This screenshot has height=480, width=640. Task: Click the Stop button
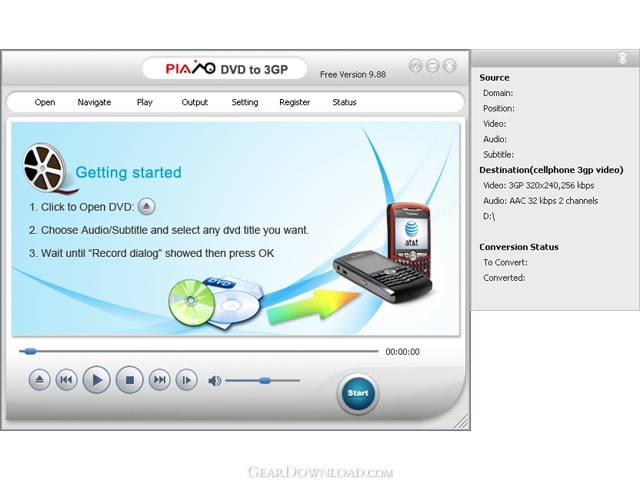[129, 380]
